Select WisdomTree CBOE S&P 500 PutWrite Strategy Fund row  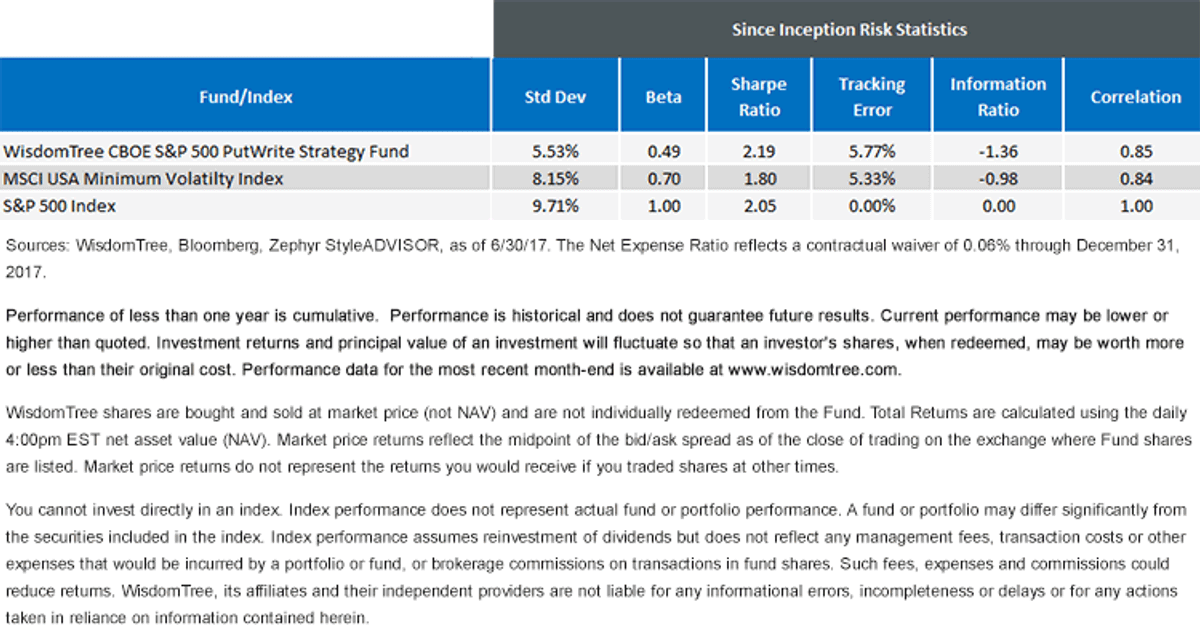point(600,152)
